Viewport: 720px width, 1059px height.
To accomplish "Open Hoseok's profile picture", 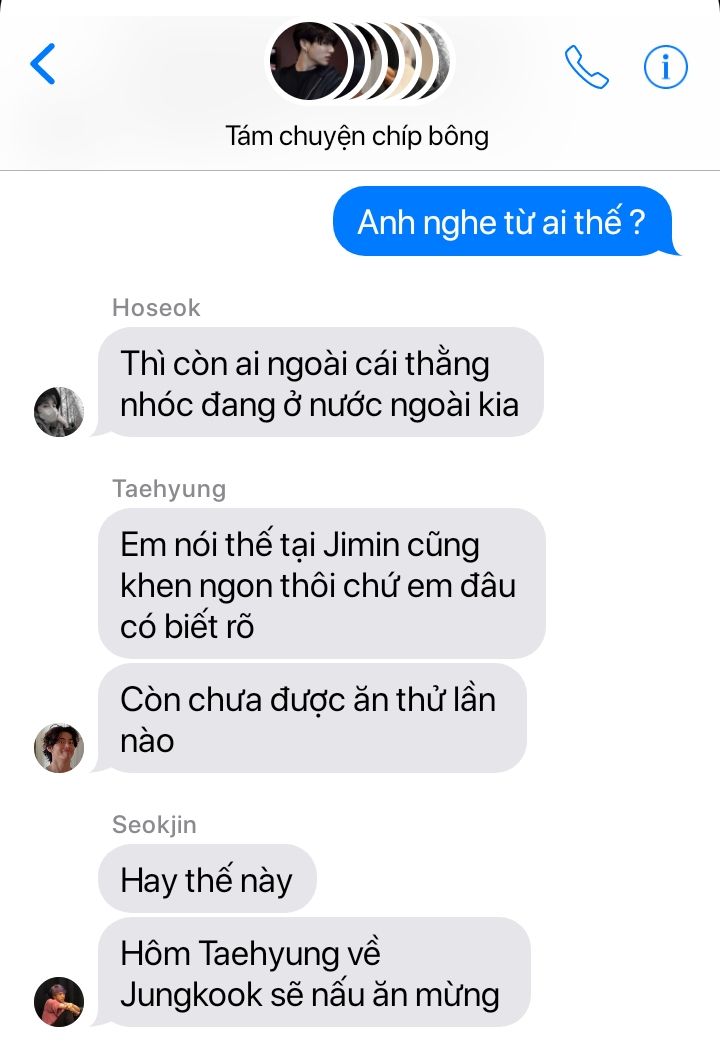I will (59, 411).
